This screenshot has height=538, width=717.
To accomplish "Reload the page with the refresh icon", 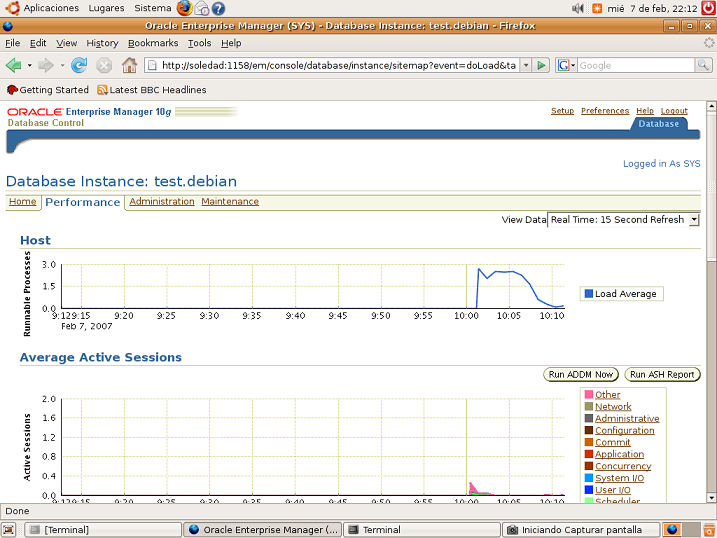I will 78,65.
